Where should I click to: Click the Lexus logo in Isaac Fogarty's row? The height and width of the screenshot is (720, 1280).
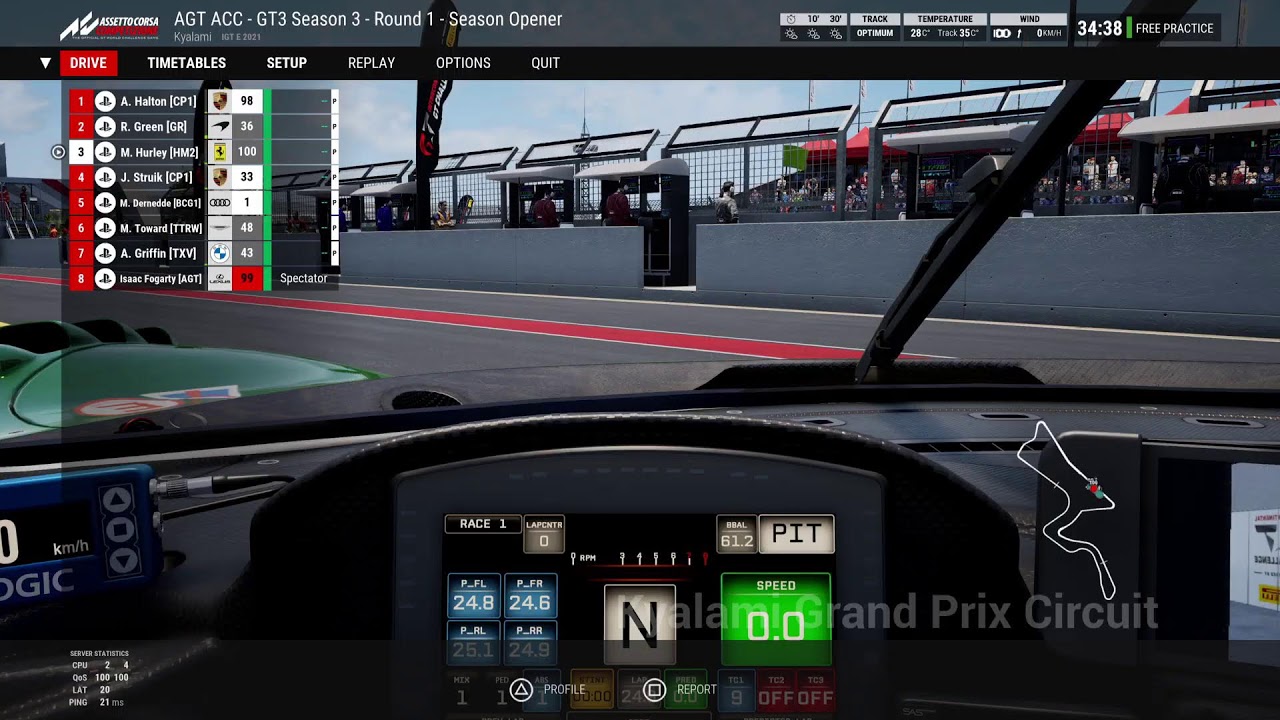coord(220,279)
